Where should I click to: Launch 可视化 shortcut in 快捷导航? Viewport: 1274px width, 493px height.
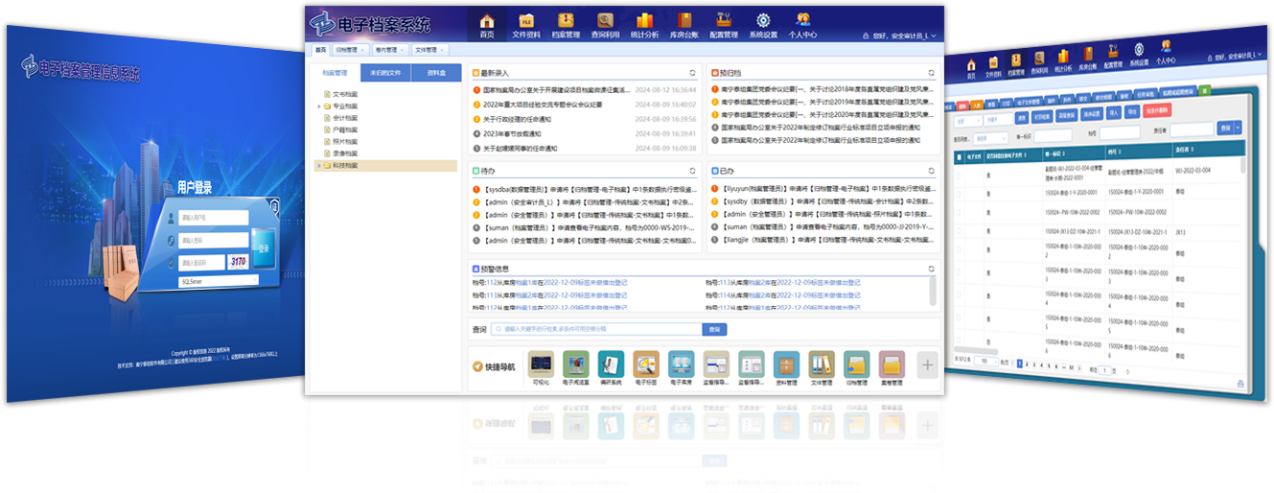541,365
